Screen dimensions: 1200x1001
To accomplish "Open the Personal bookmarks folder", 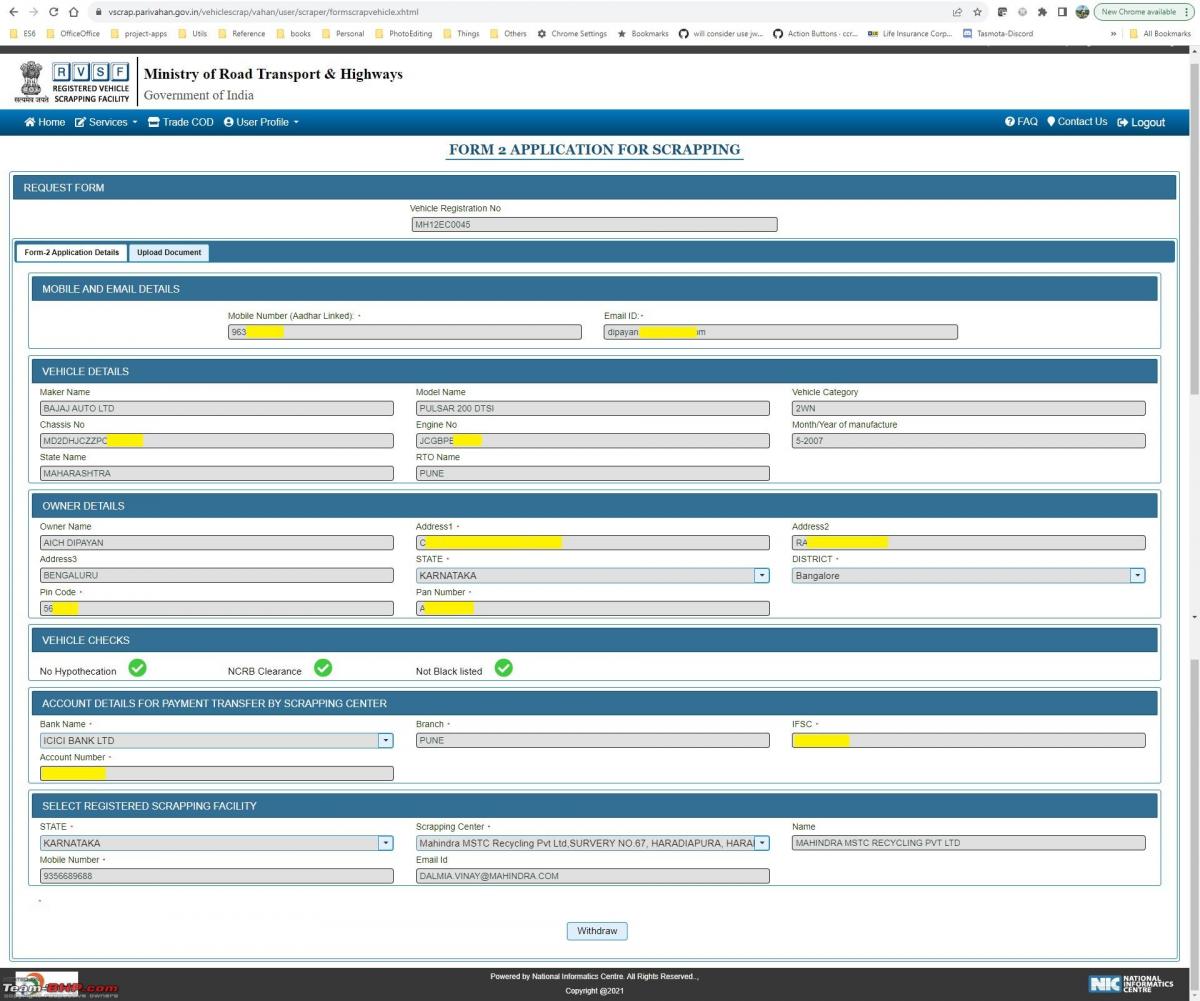I will pos(343,33).
